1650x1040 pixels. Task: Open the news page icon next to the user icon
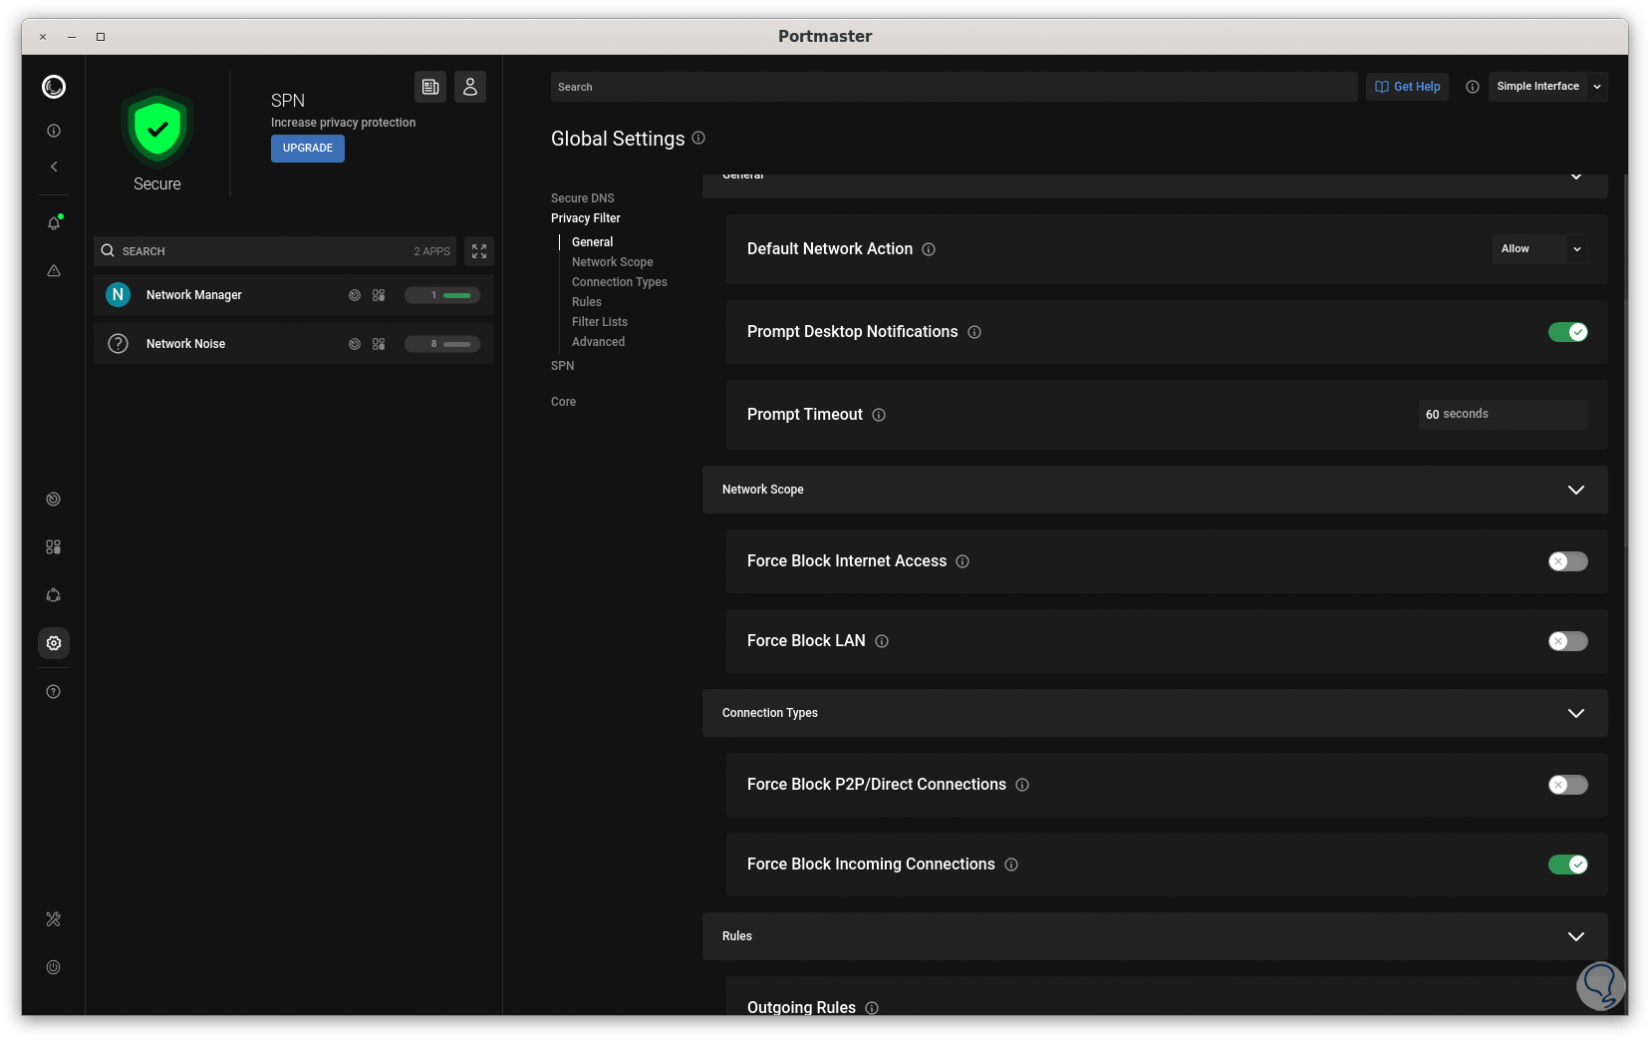(x=430, y=87)
